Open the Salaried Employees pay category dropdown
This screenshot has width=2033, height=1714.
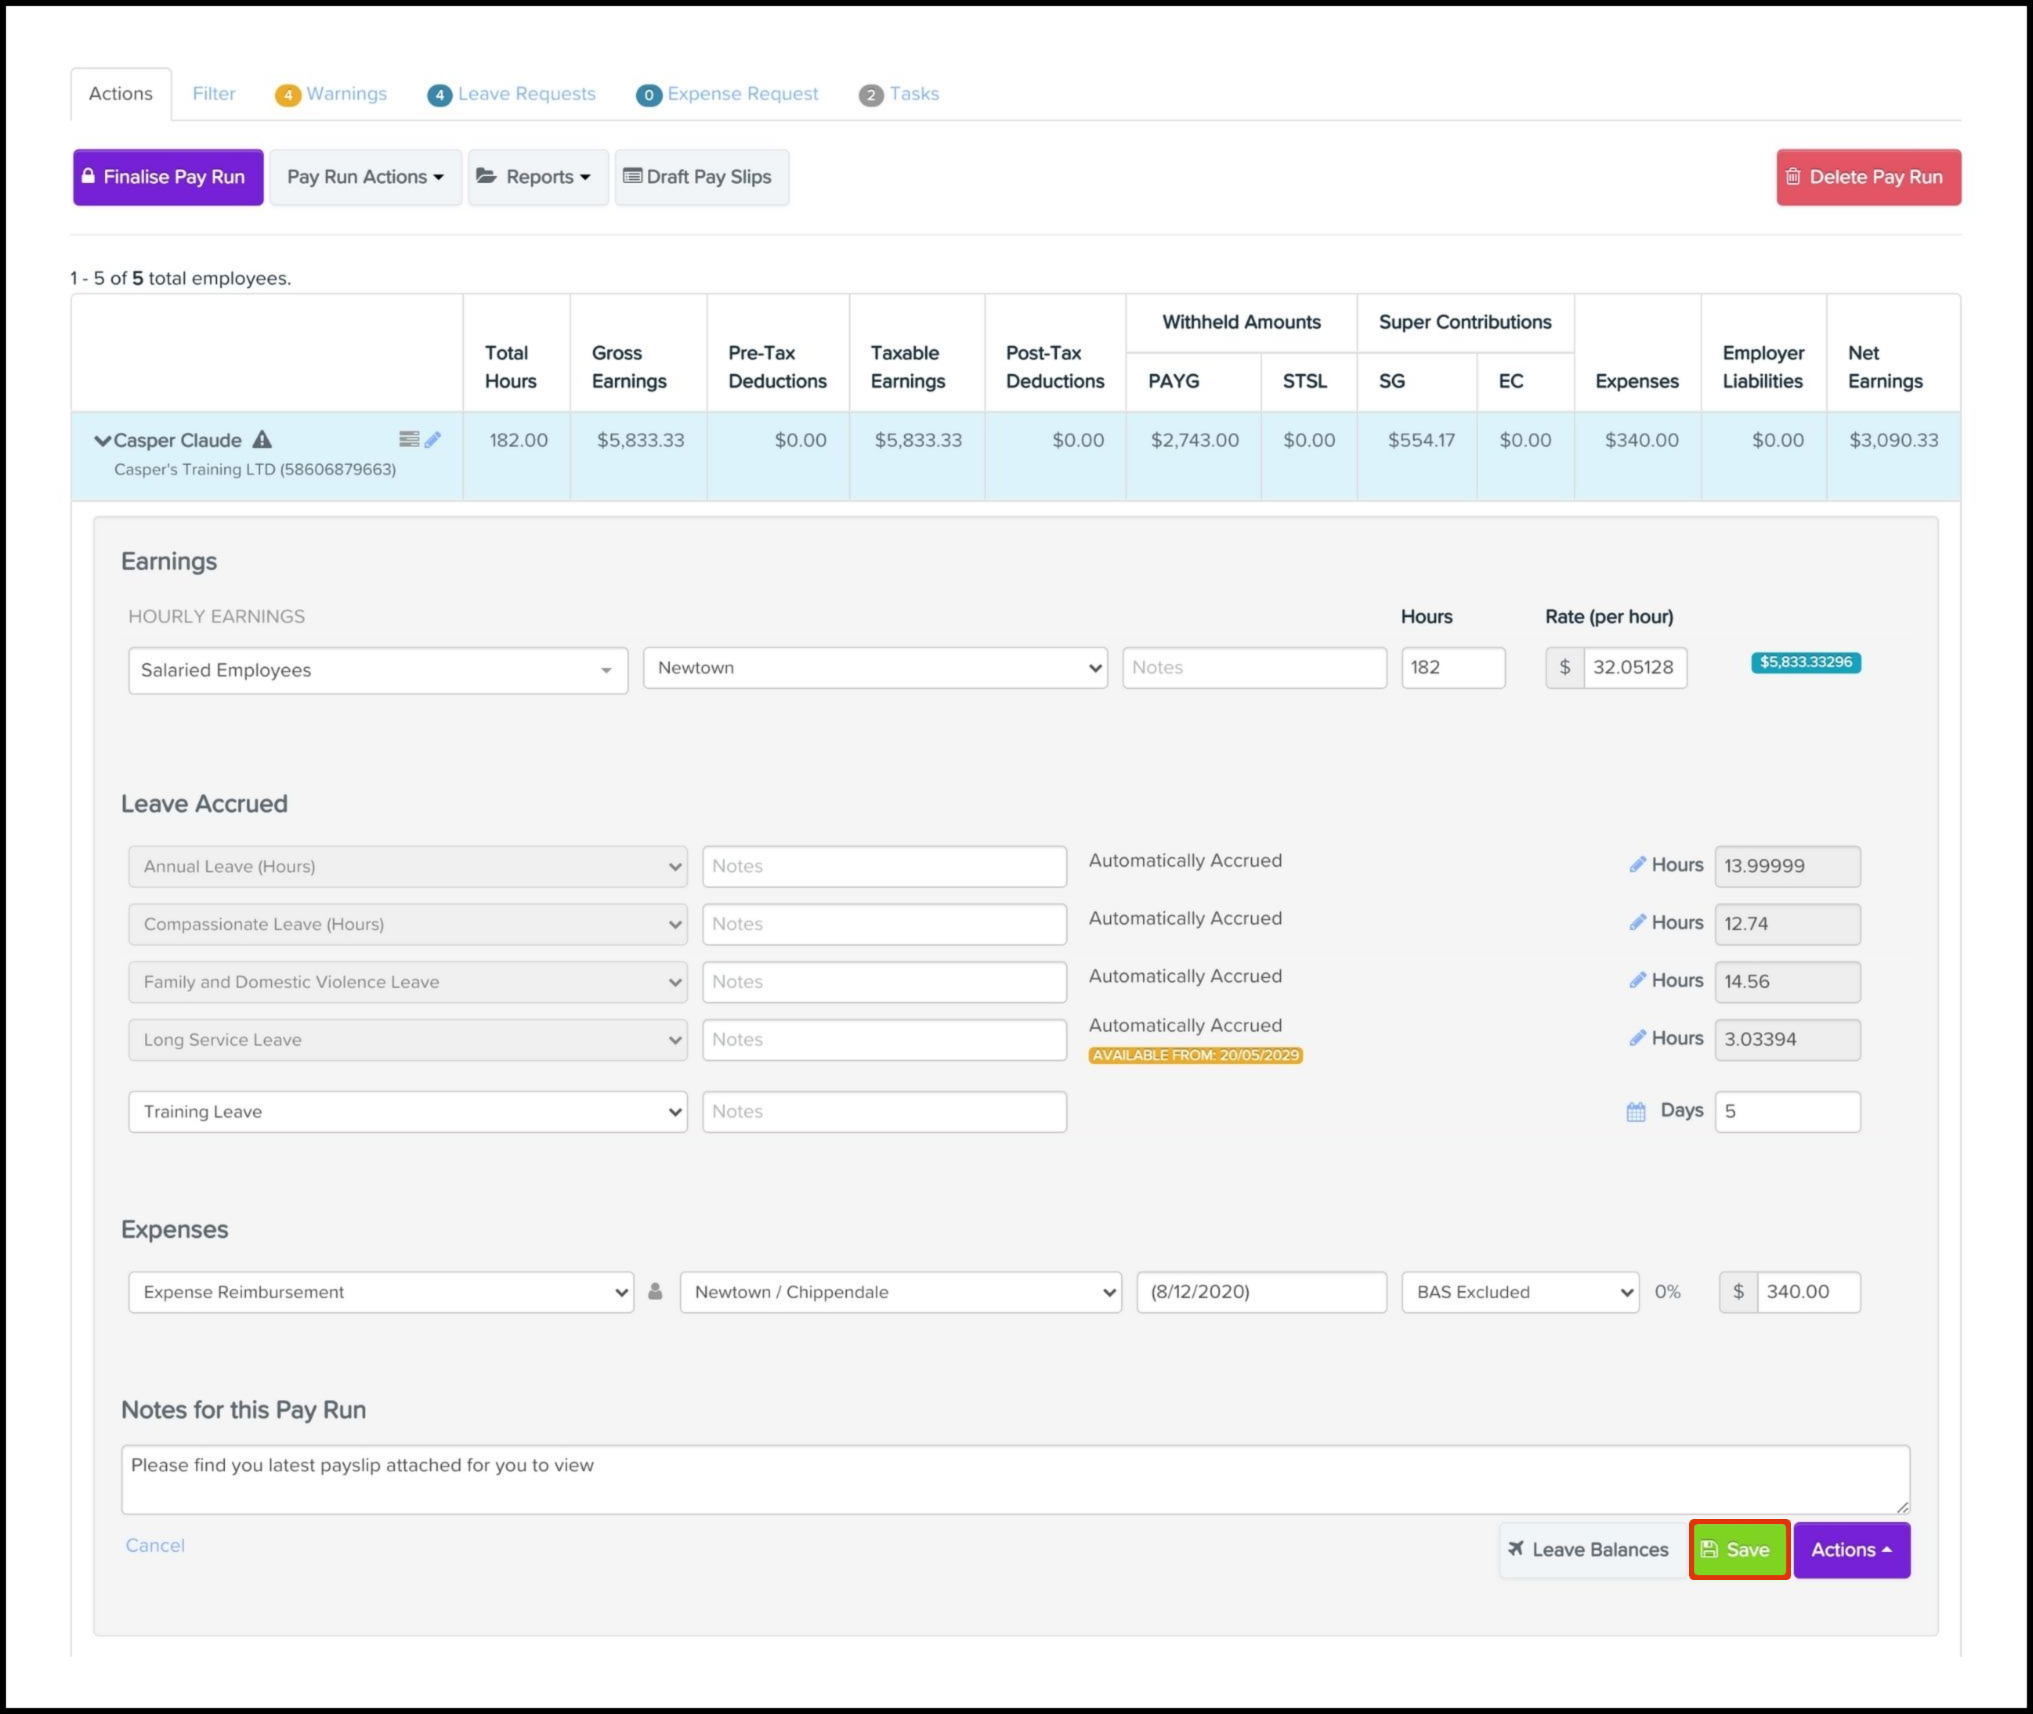(378, 670)
